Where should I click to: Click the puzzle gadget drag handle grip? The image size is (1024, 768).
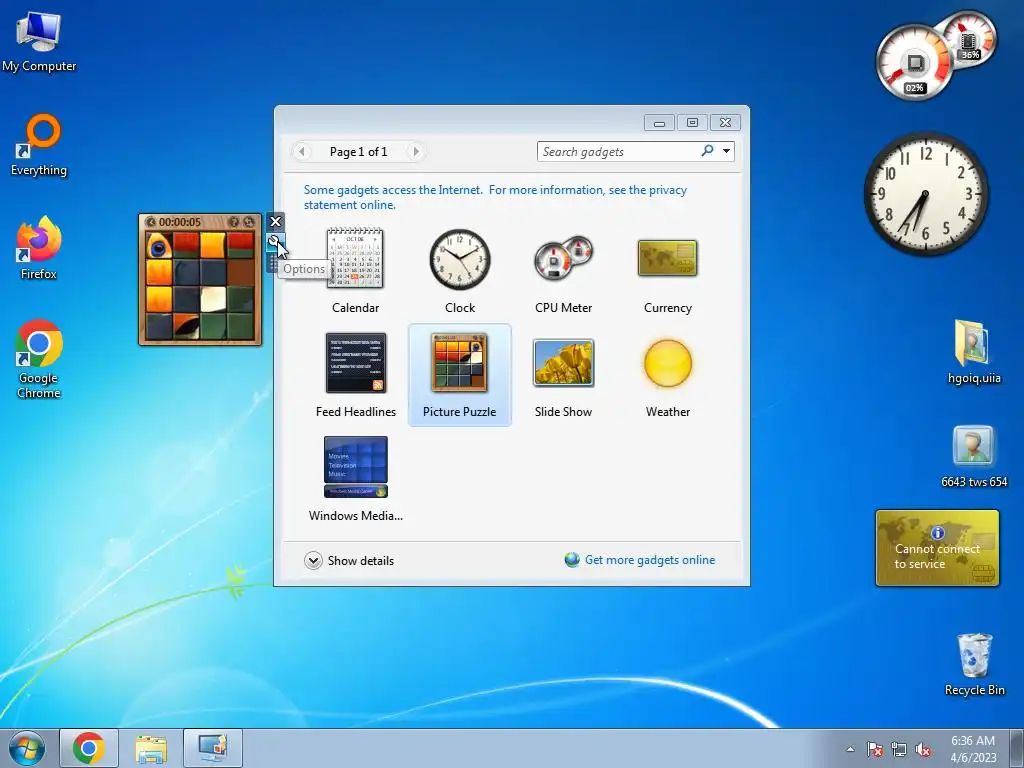272,263
